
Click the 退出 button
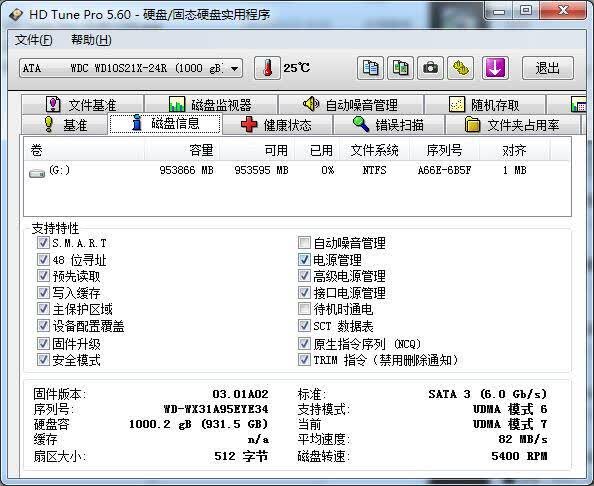tap(548, 68)
